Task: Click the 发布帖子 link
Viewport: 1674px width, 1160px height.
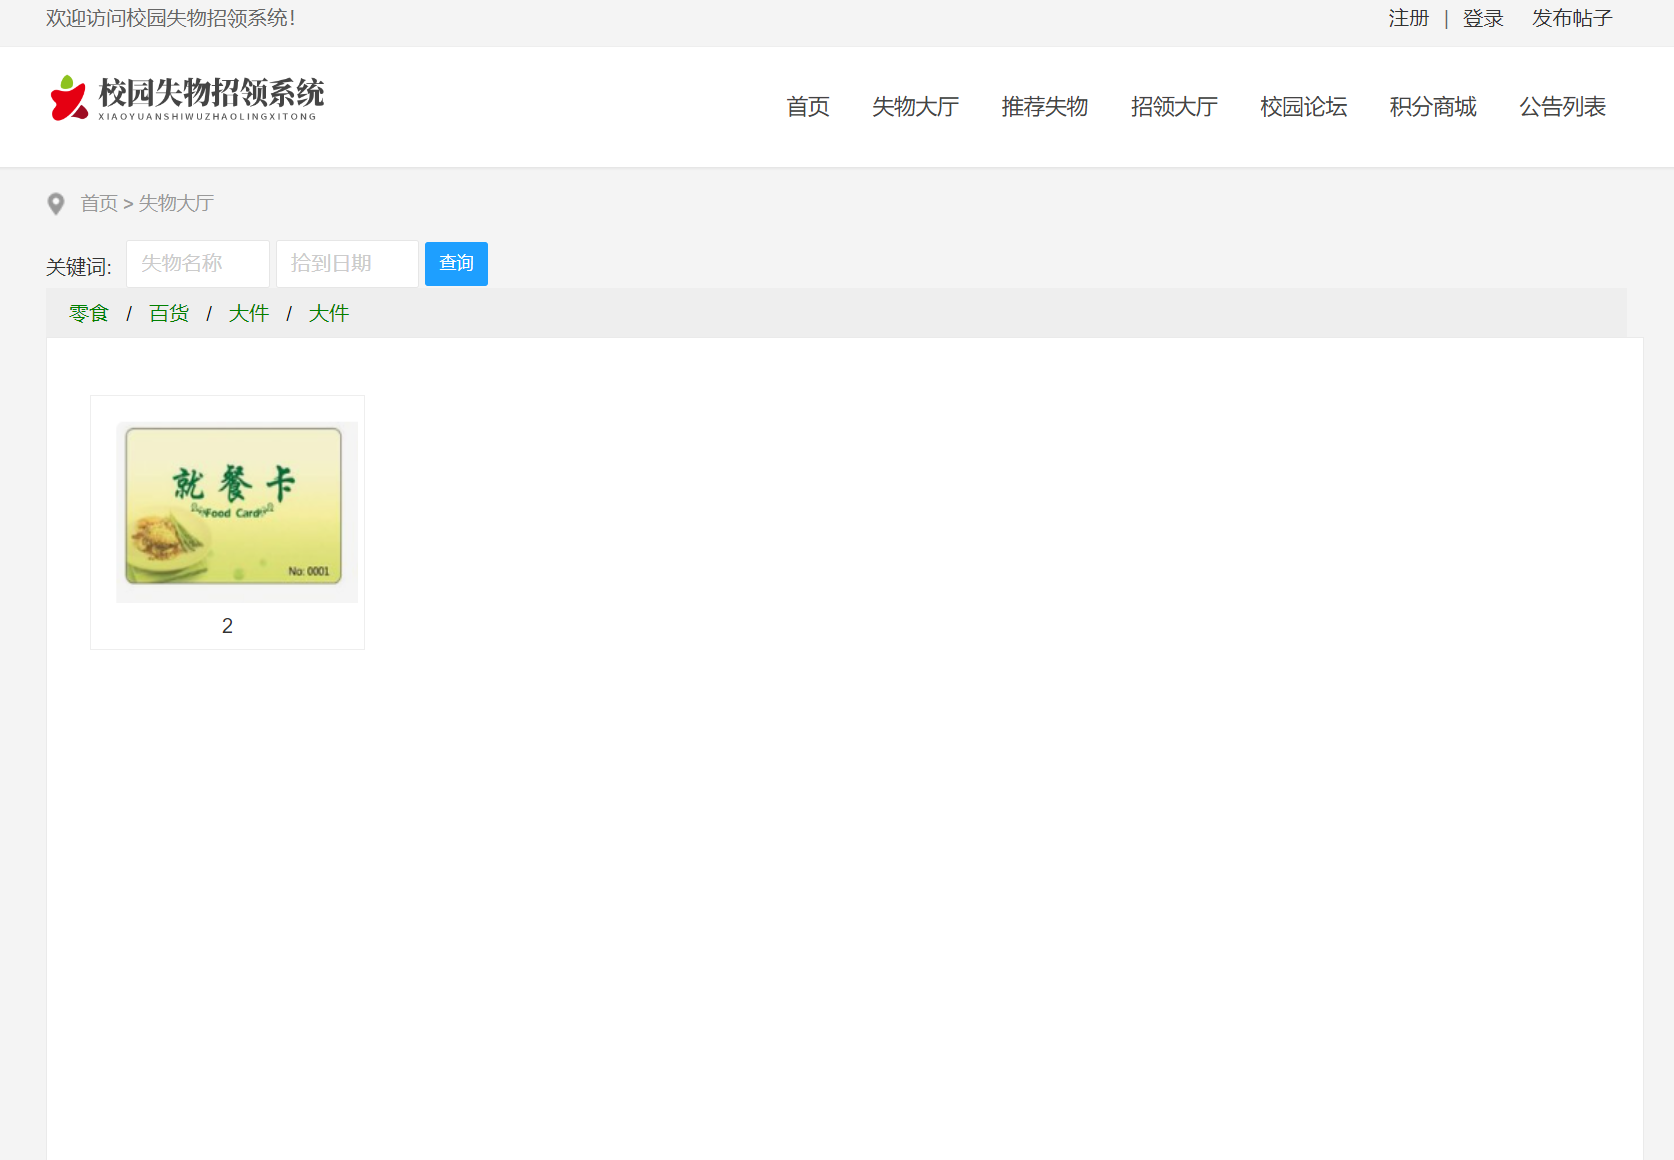Action: tap(1570, 18)
